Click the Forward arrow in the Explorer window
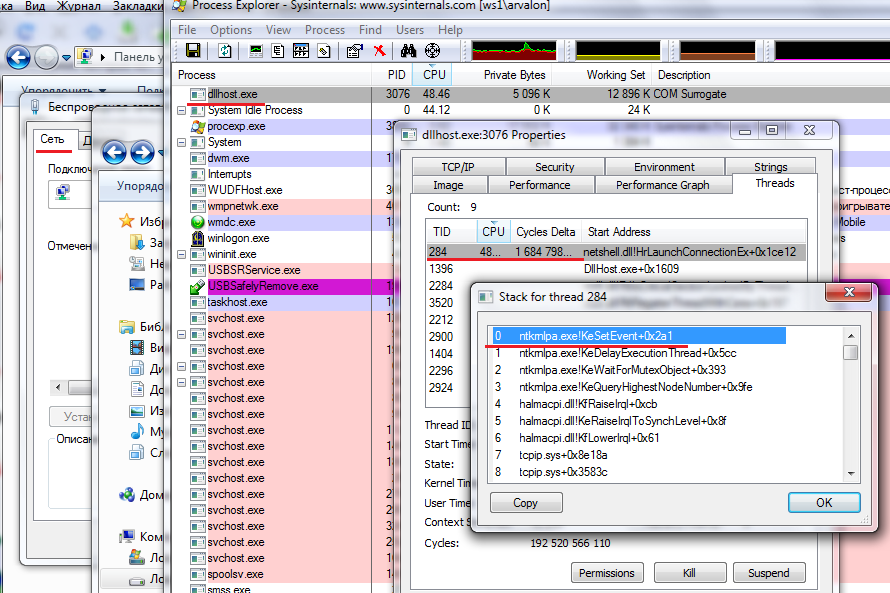890x593 pixels. [142, 153]
